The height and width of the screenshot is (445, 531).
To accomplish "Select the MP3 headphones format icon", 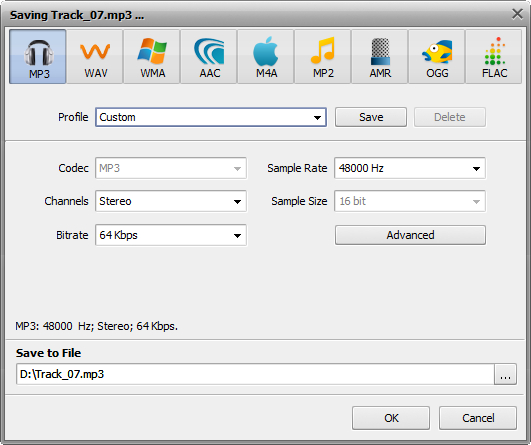I will pyautogui.click(x=38, y=57).
